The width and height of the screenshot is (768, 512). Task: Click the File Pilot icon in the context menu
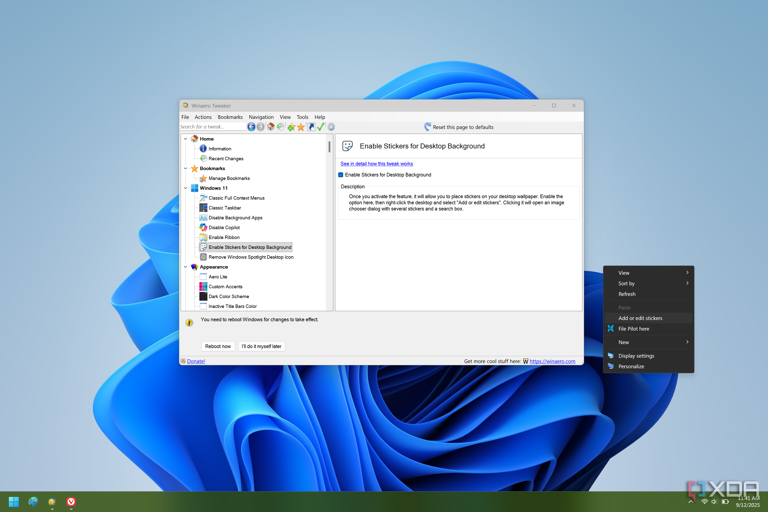[x=611, y=329]
